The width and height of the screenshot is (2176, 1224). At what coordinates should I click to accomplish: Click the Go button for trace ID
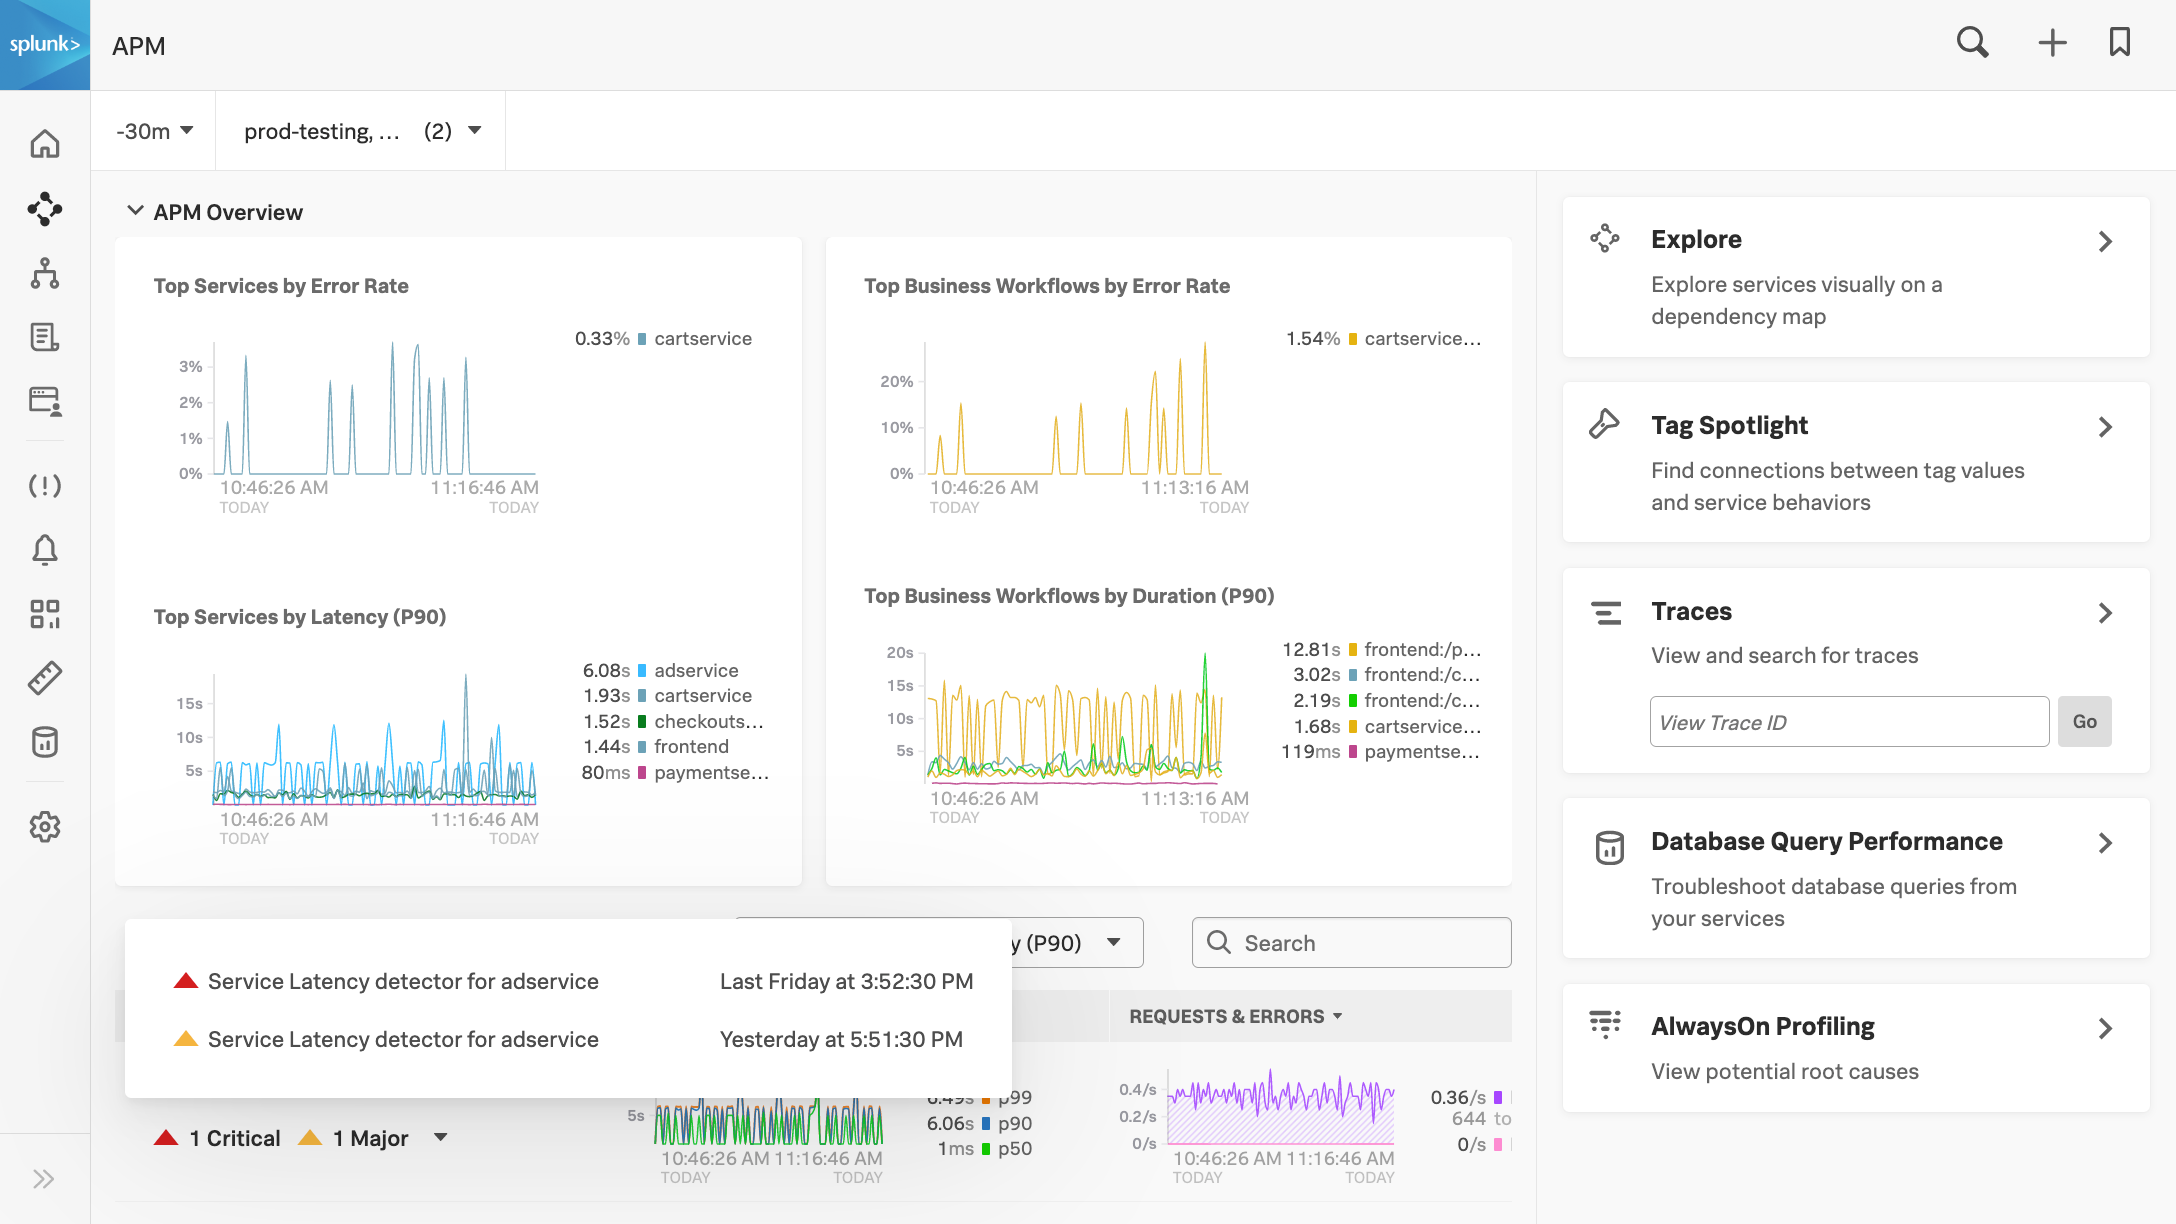click(2084, 722)
